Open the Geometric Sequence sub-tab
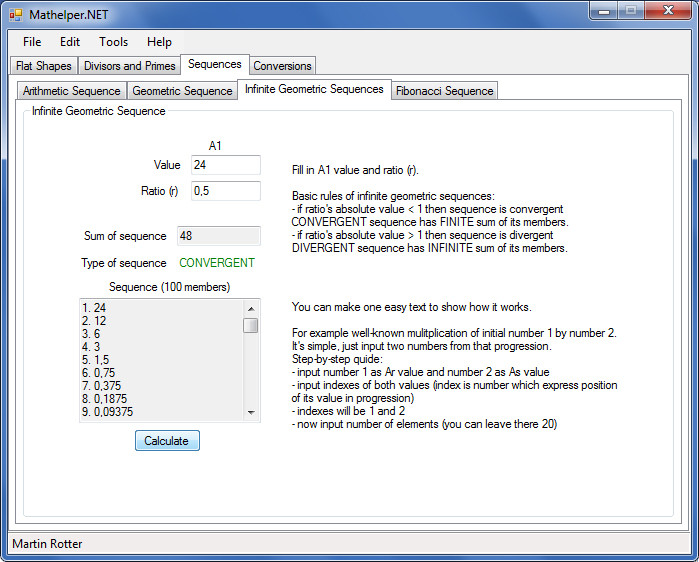The height and width of the screenshot is (562, 699). (182, 91)
